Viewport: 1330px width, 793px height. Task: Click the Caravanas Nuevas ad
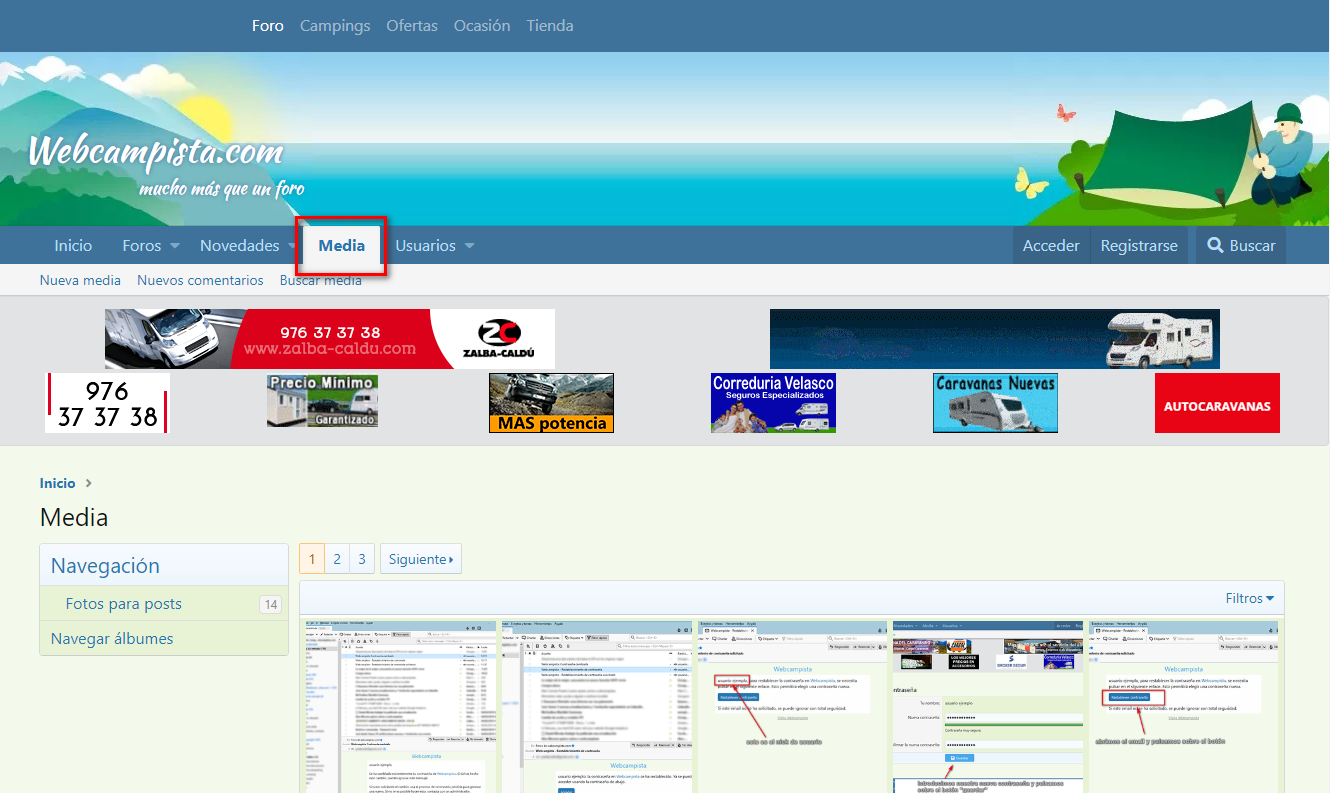click(x=995, y=403)
